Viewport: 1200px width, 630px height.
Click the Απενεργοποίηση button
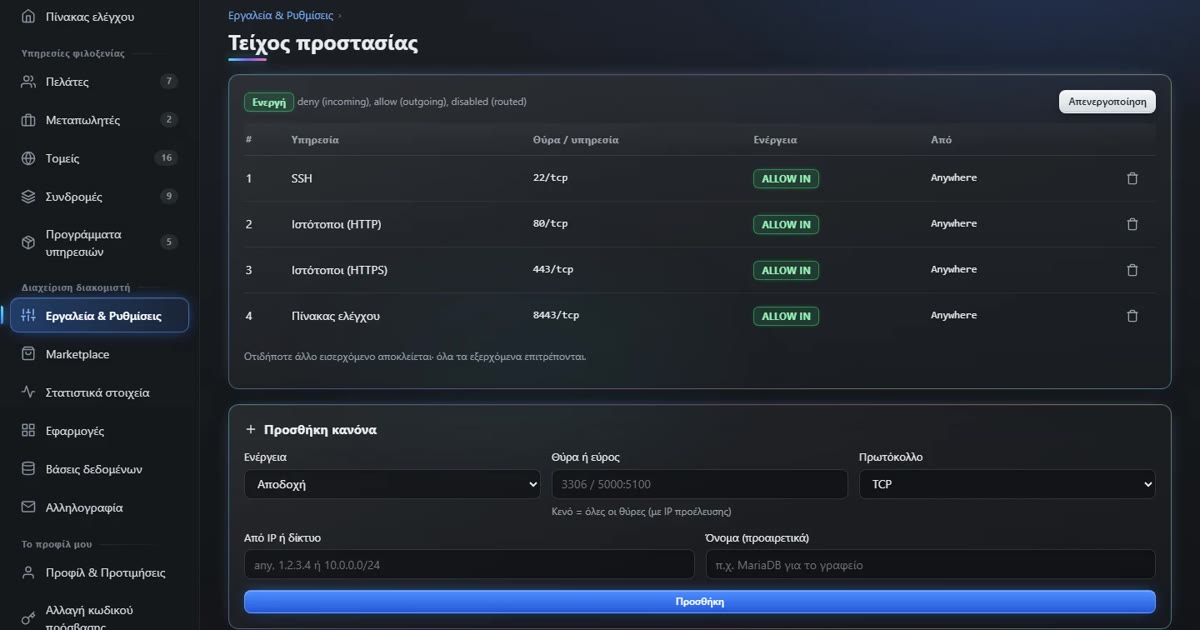[x=1107, y=102]
